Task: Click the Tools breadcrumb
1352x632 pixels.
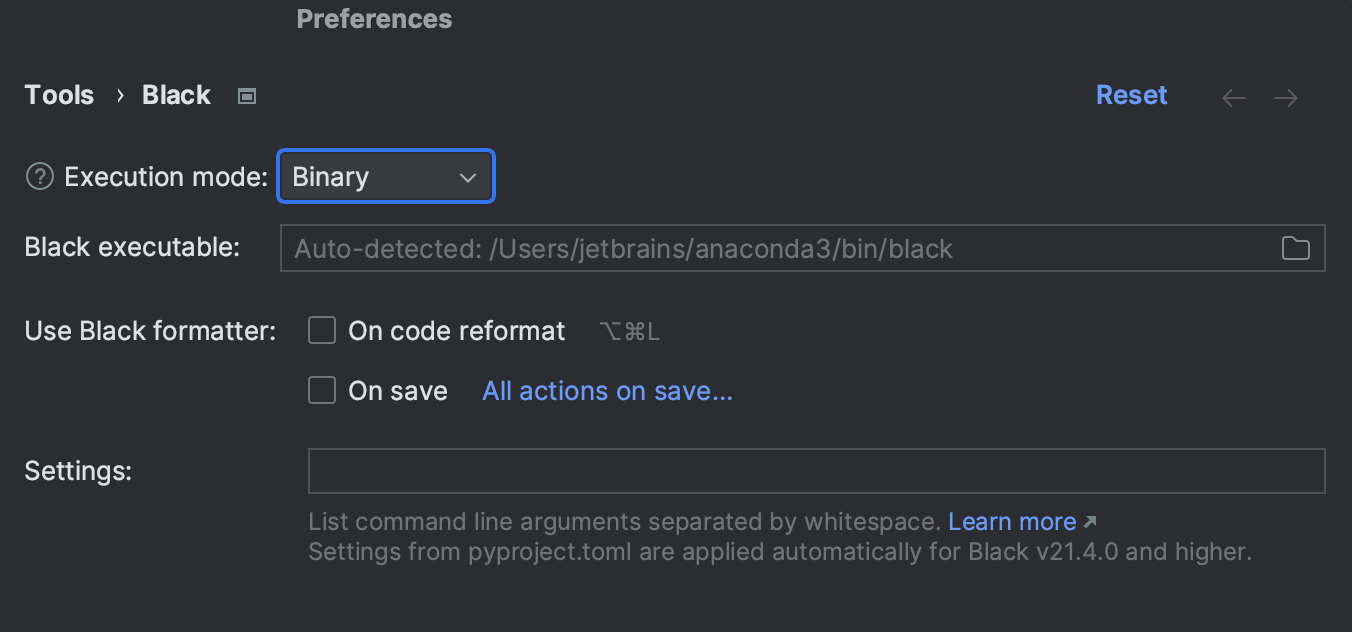Action: tap(58, 95)
